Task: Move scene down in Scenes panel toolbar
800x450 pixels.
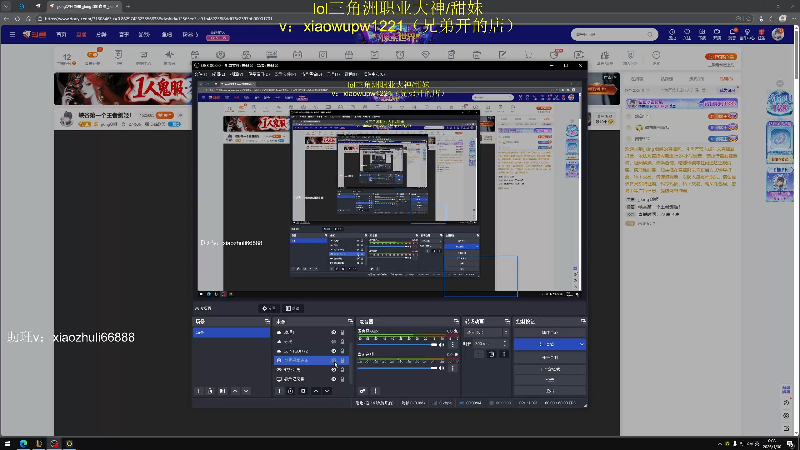Action: coord(246,391)
